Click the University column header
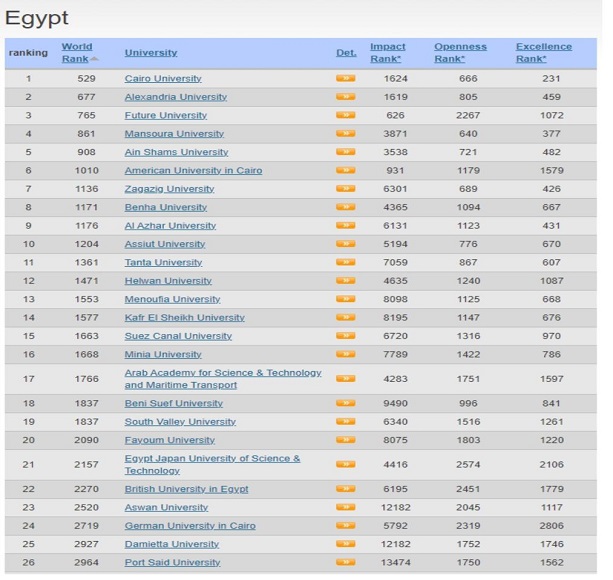This screenshot has width=613, height=580. pos(151,52)
